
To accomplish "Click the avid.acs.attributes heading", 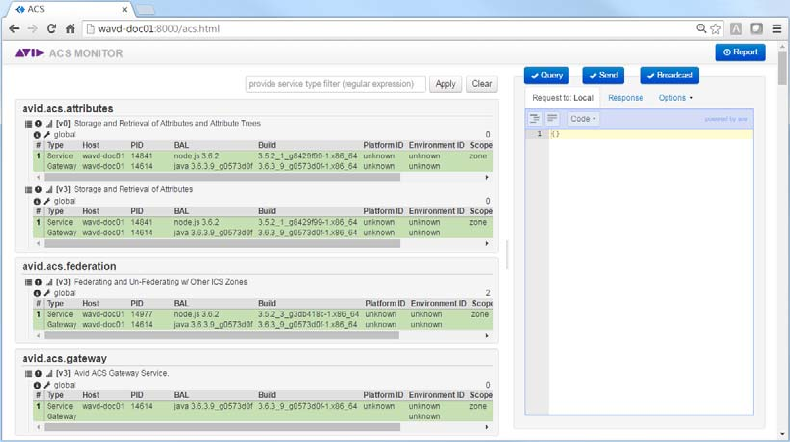I will click(x=68, y=108).
